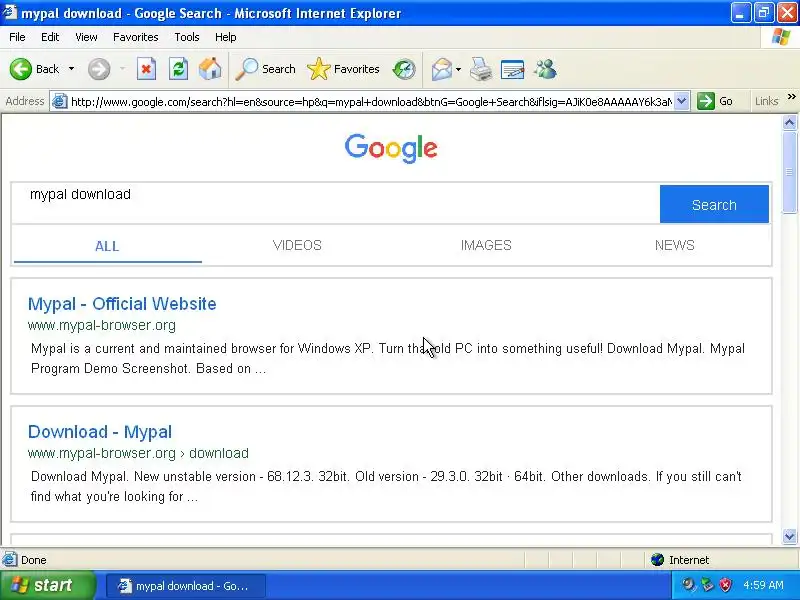Print the page using printer icon
The height and width of the screenshot is (600, 800).
coord(481,69)
